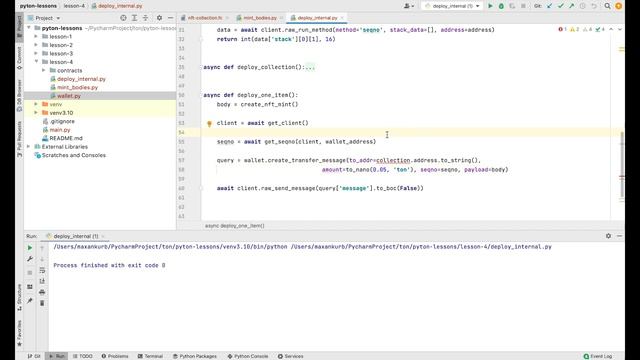Expand all in Project panel

[x=134, y=18]
